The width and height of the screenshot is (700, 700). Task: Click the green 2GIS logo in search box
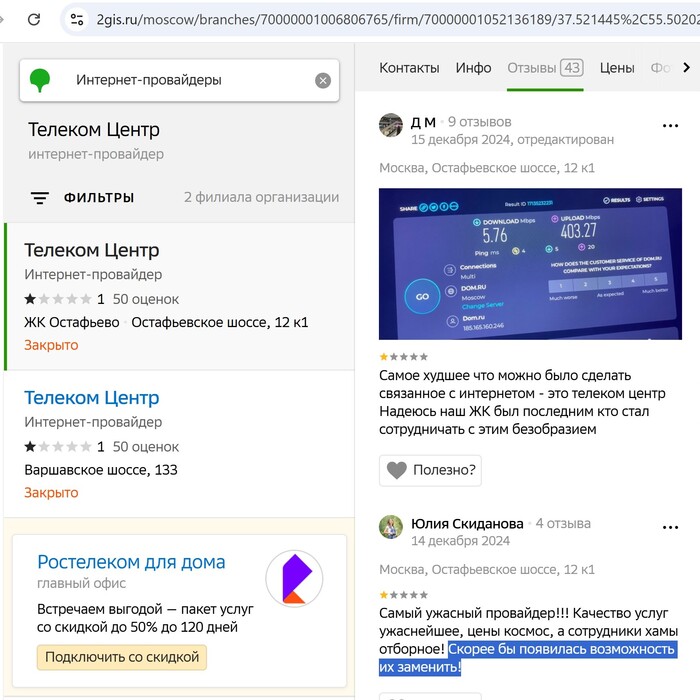(x=39, y=80)
